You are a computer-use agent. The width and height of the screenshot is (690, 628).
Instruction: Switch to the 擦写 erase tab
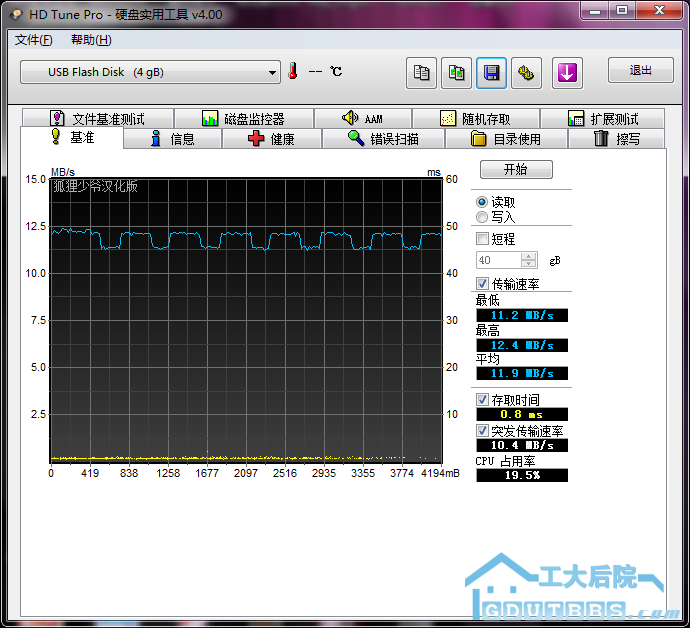617,139
